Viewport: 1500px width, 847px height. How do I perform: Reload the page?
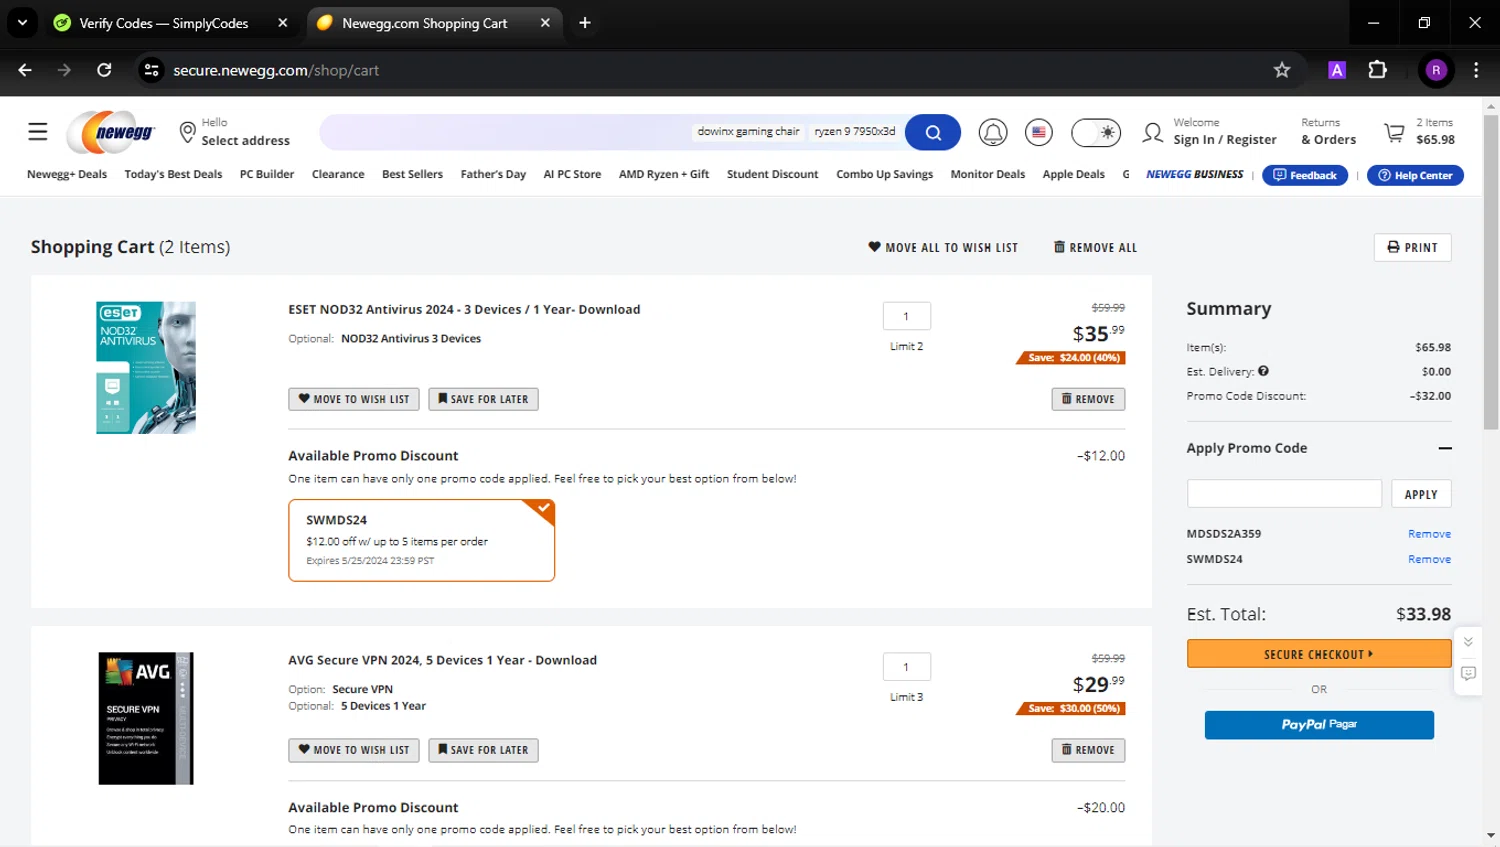coord(104,70)
